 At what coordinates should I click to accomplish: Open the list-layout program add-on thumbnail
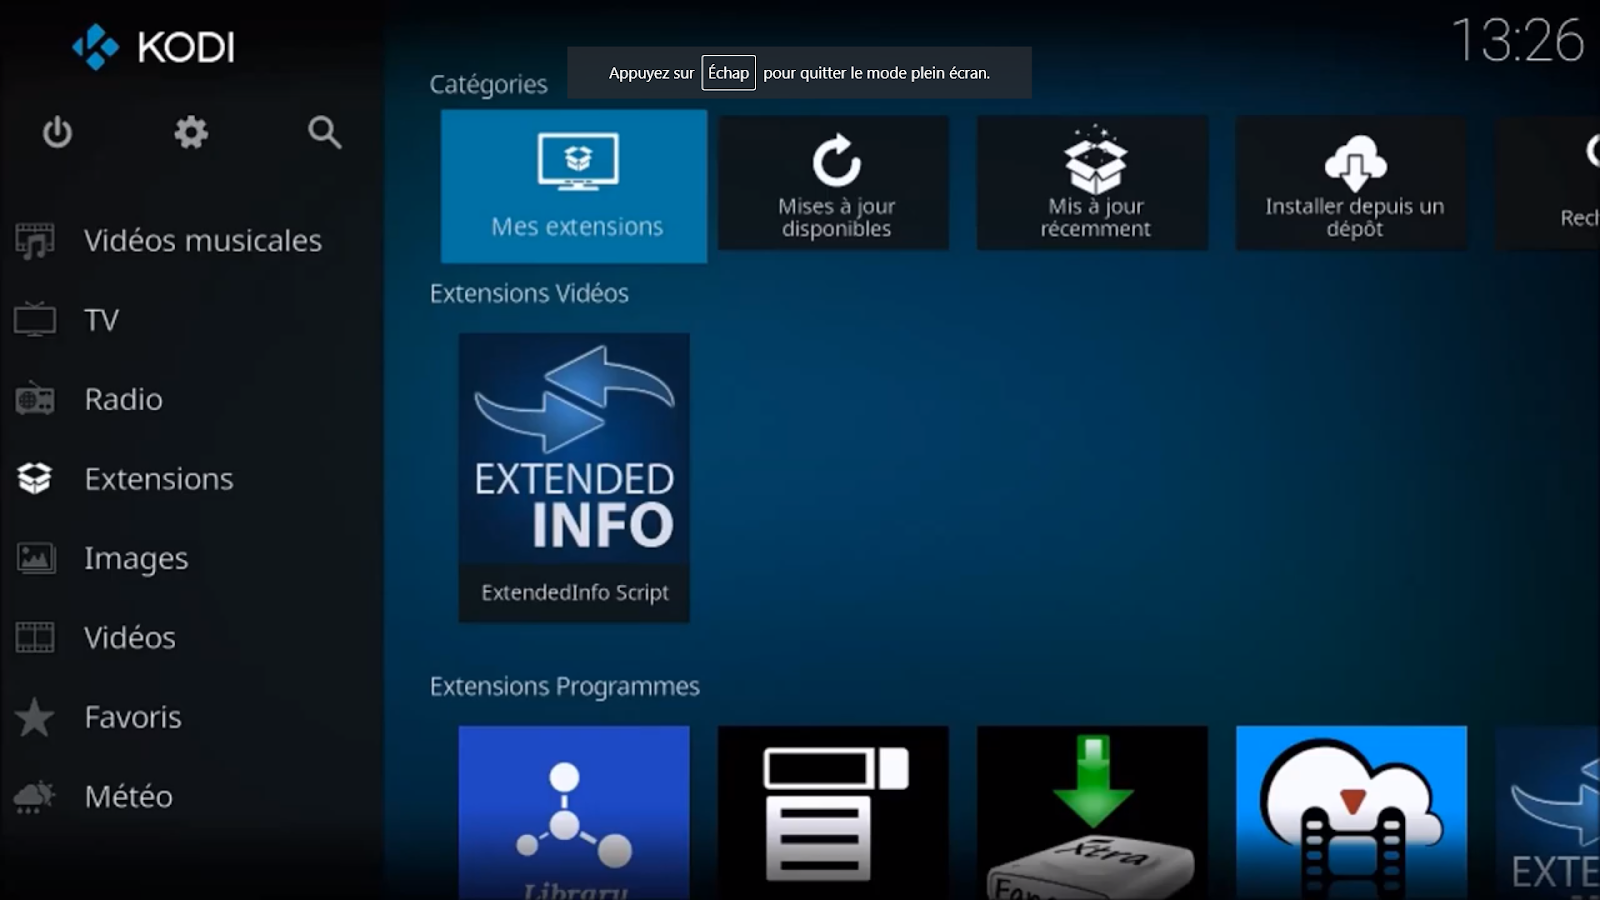pyautogui.click(x=833, y=813)
